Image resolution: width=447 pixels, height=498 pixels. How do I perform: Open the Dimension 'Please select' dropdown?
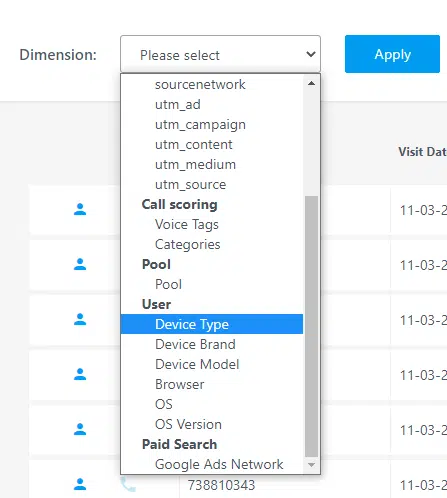(x=220, y=54)
